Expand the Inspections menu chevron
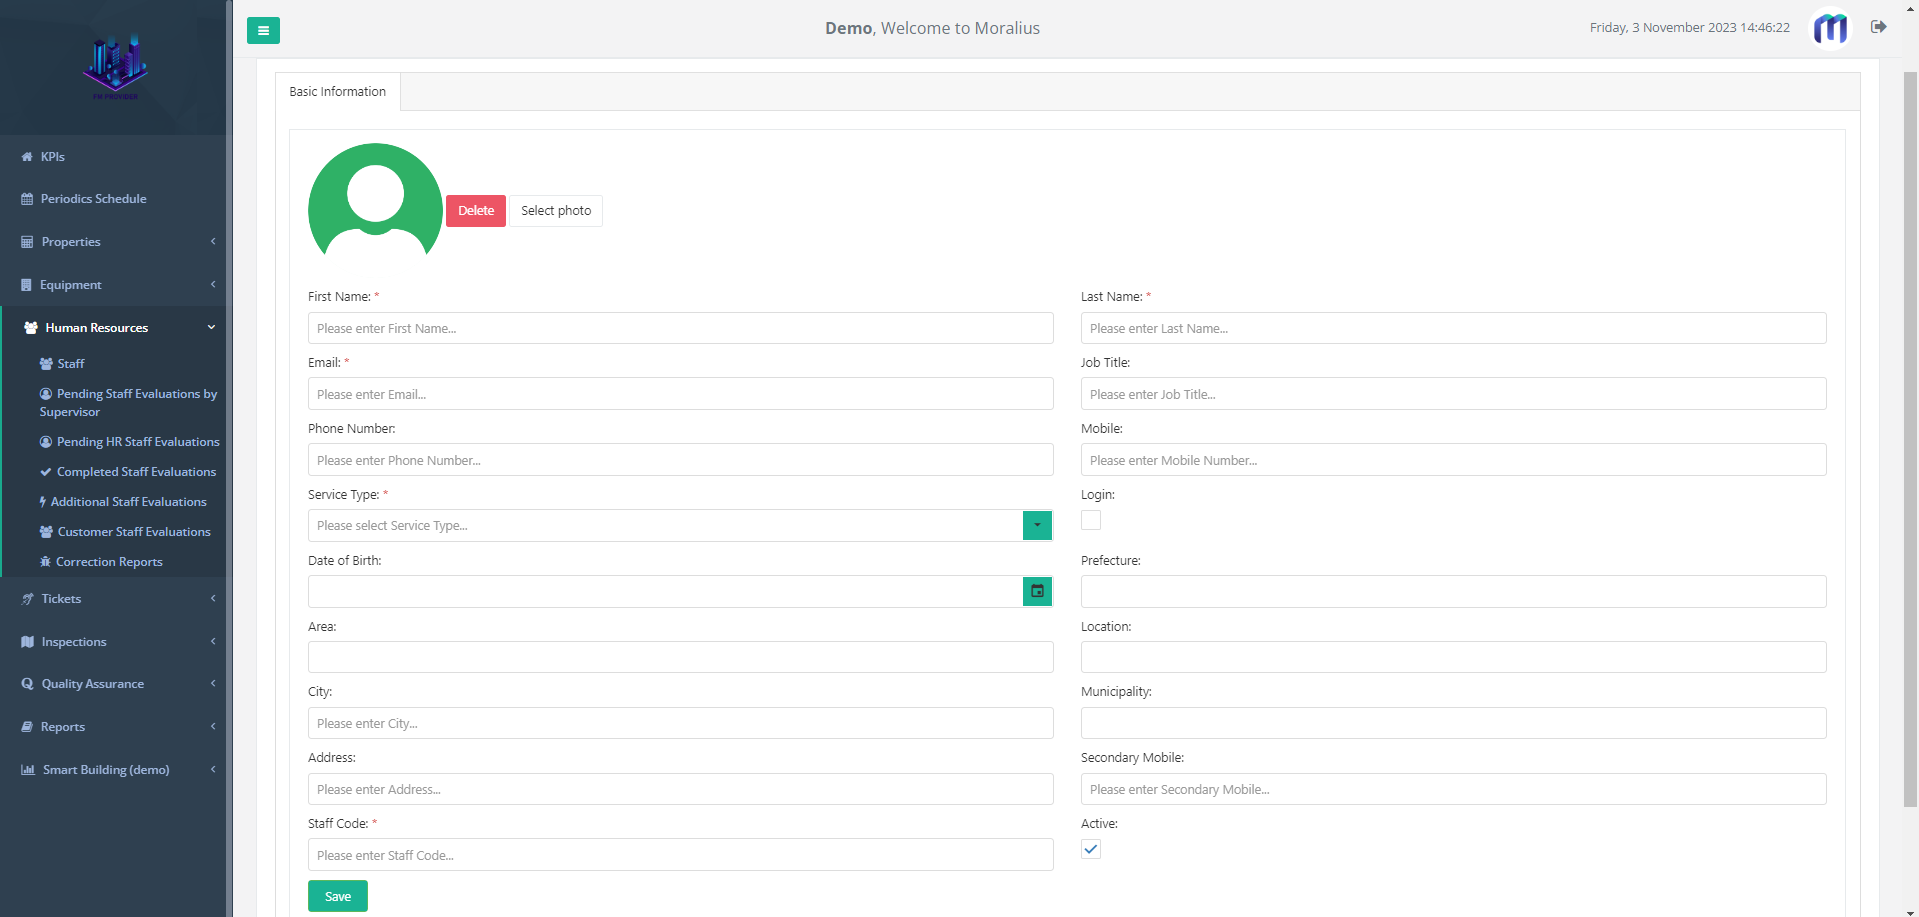Image resolution: width=1919 pixels, height=917 pixels. [x=213, y=641]
